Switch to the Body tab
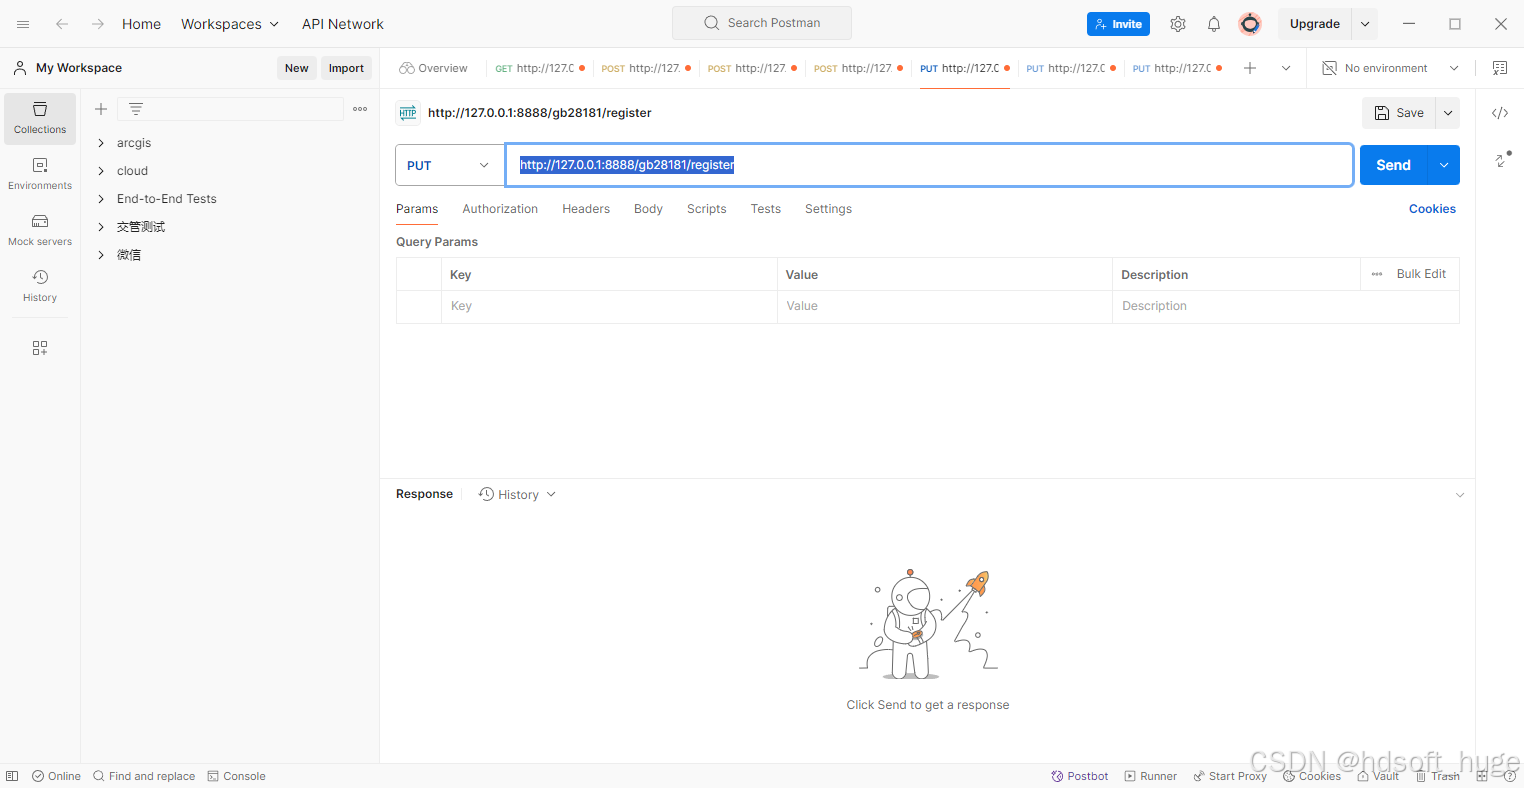1524x788 pixels. (648, 209)
